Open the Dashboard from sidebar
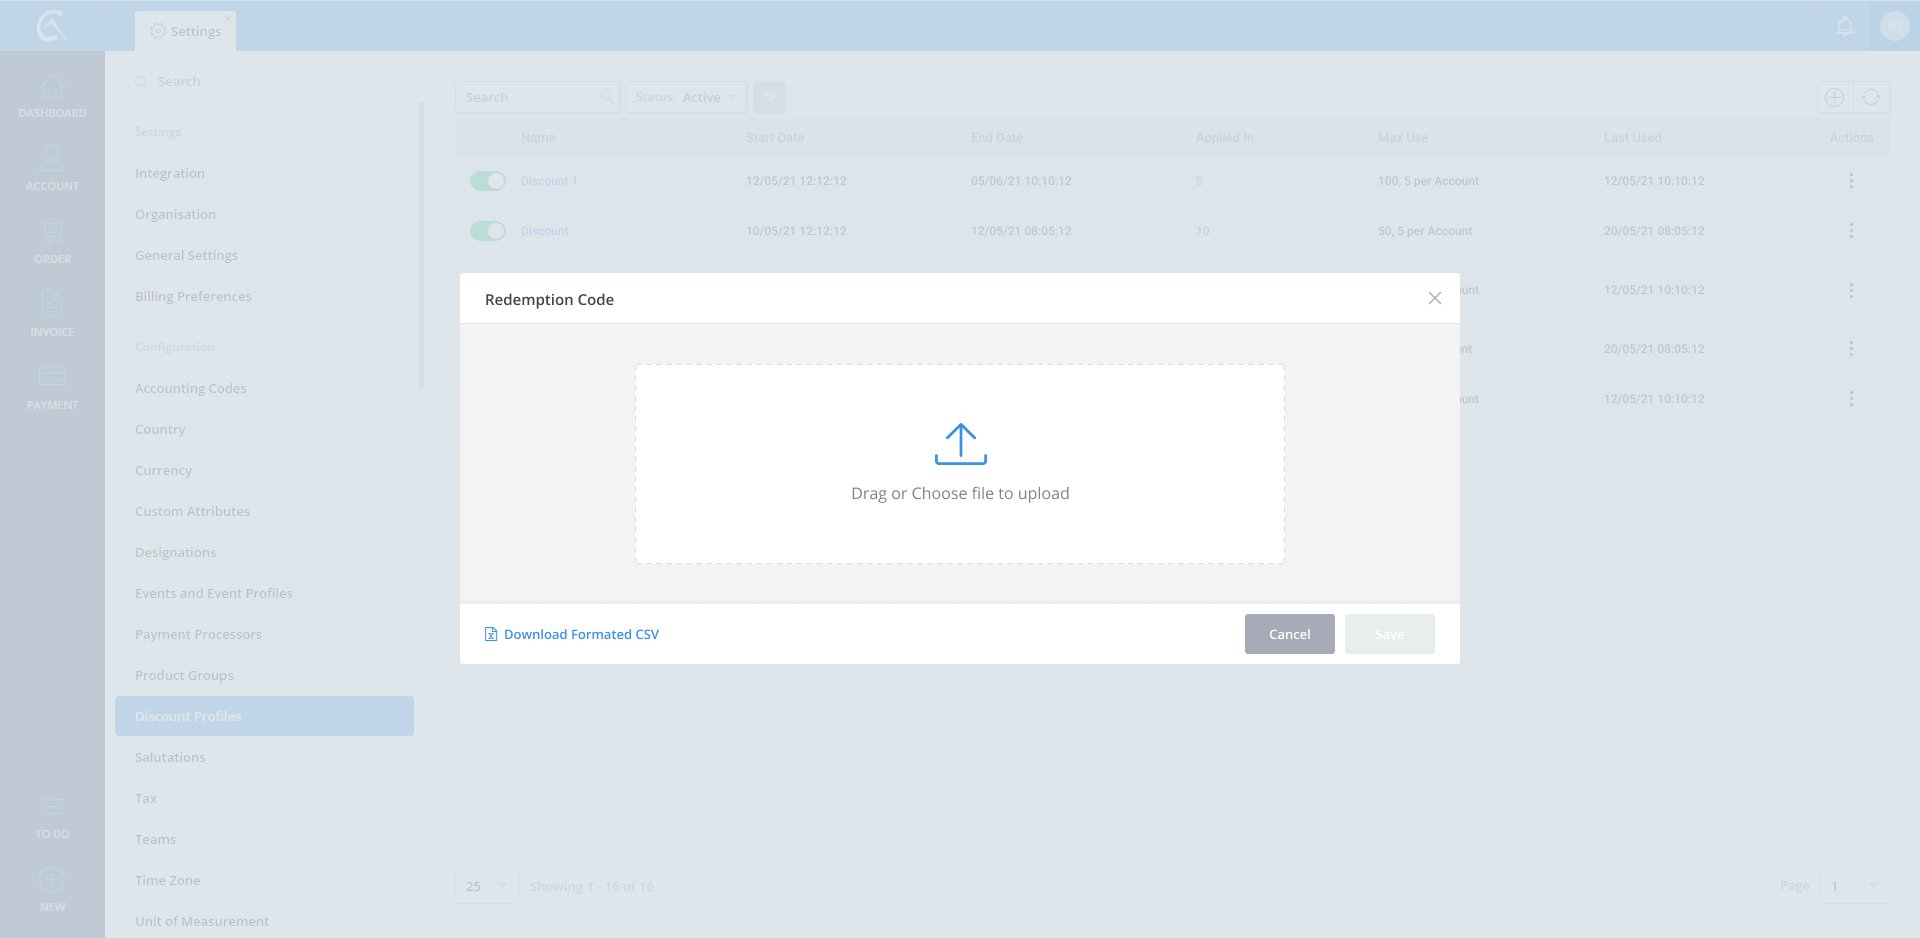This screenshot has height=938, width=1920. coord(52,96)
